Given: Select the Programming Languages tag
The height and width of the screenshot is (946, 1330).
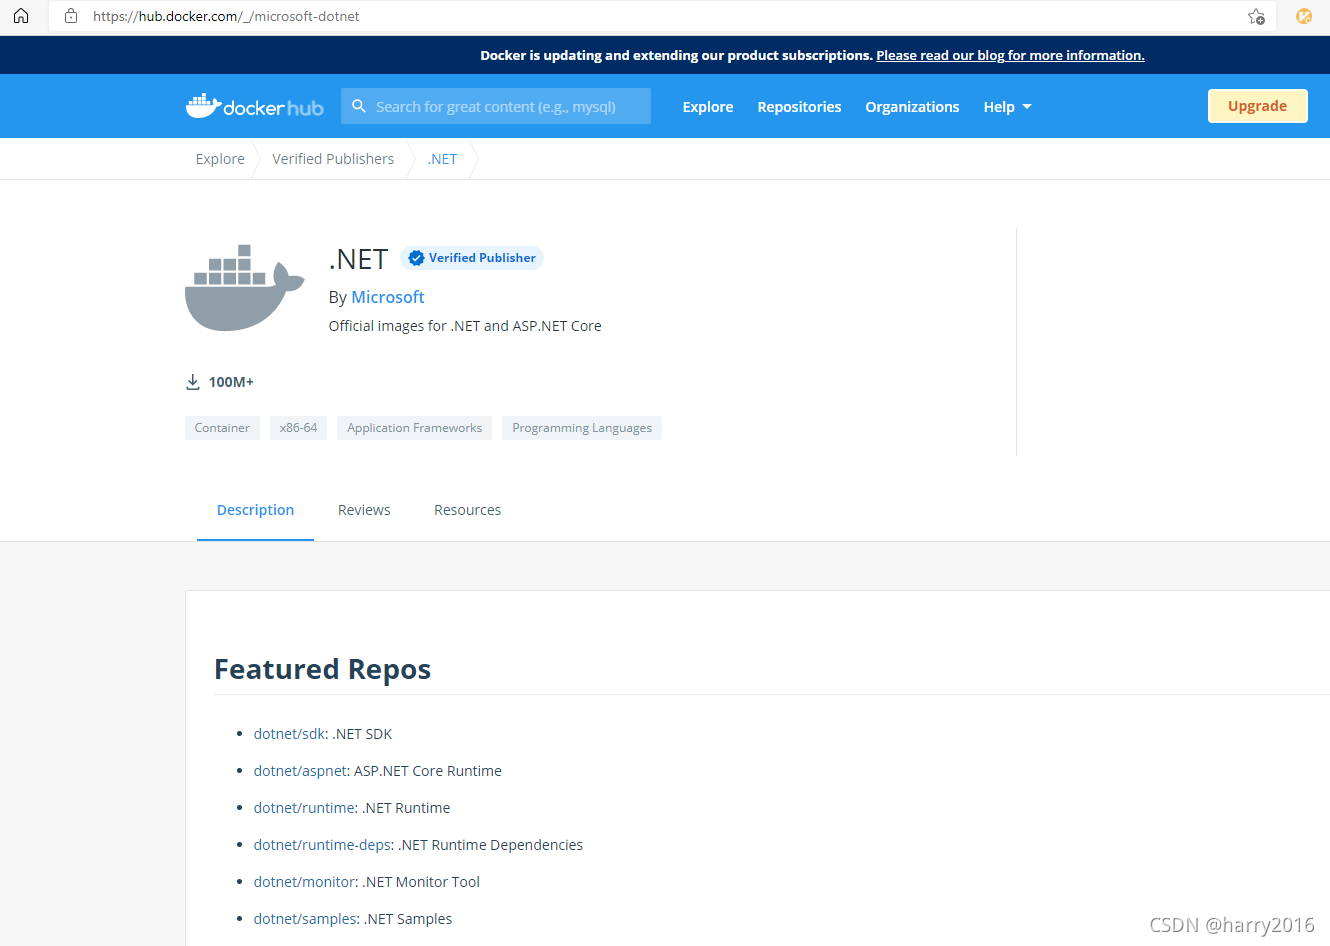Looking at the screenshot, I should pos(582,428).
